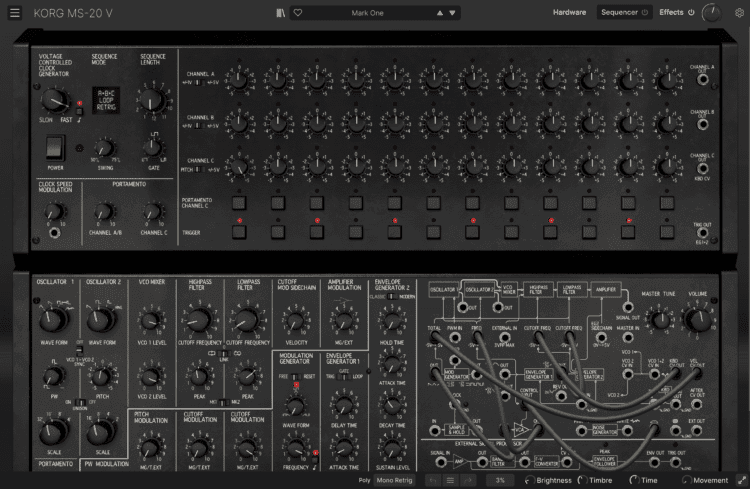Screen dimensions: 750x489
Task: Open the edit history list icon
Action: click(450, 480)
